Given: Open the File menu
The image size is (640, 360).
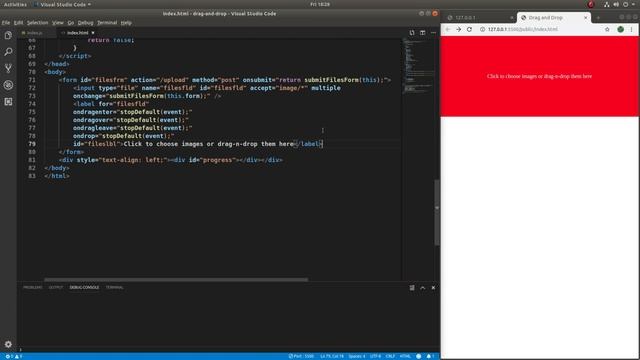Looking at the screenshot, I should [x=6, y=23].
